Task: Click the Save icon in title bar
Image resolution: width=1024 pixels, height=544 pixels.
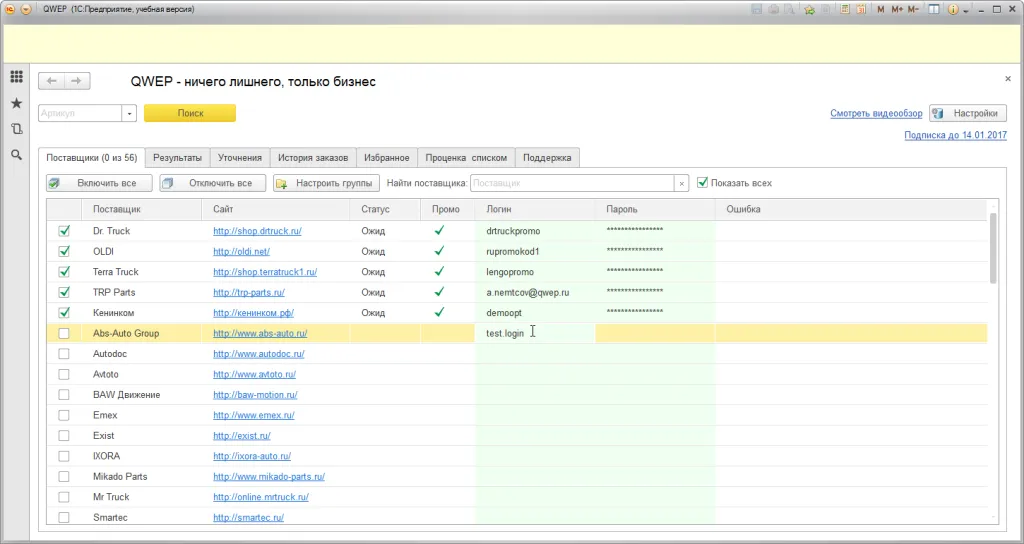Action: point(756,9)
